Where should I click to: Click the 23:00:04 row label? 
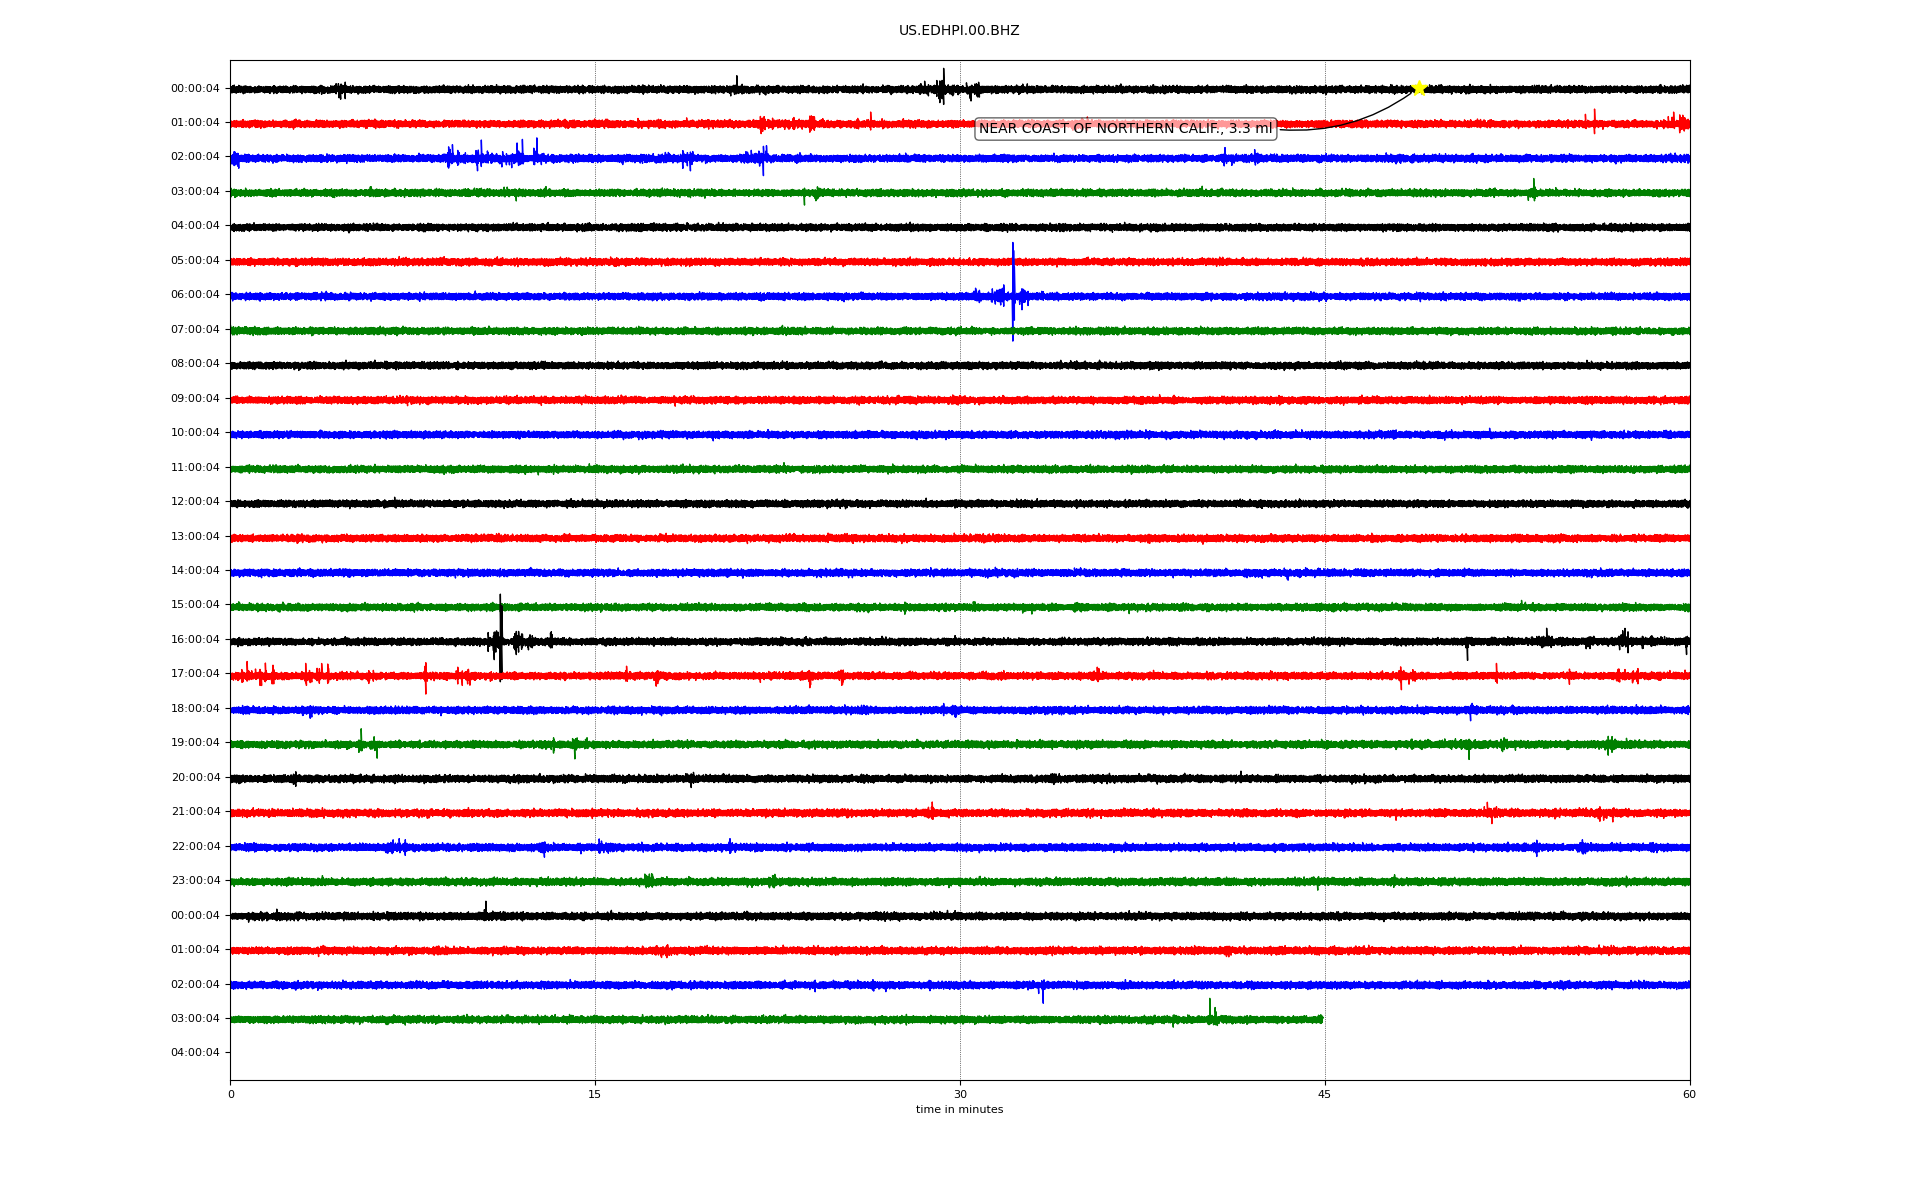click(195, 881)
